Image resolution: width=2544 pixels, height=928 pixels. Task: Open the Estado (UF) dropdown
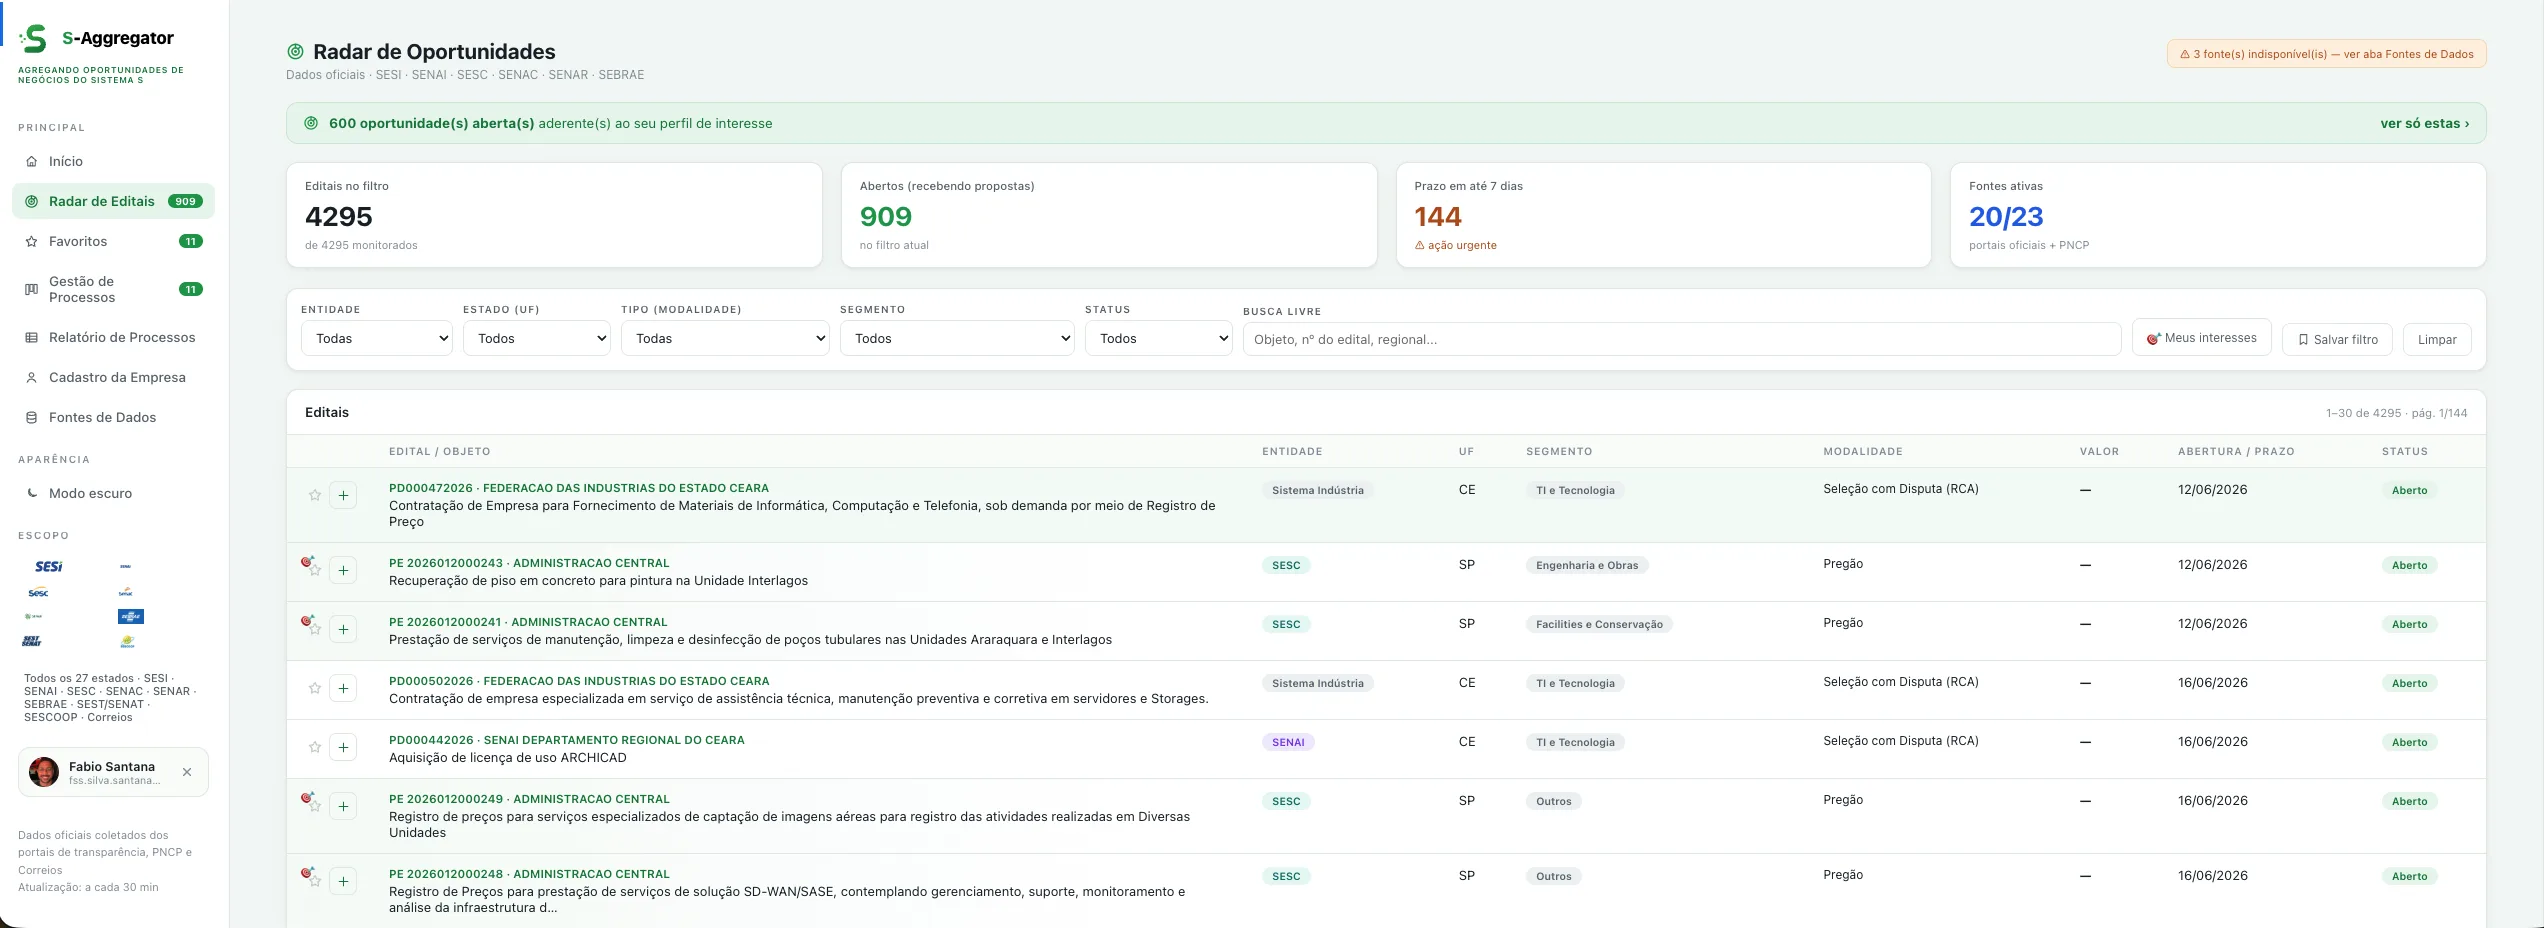[x=537, y=338]
